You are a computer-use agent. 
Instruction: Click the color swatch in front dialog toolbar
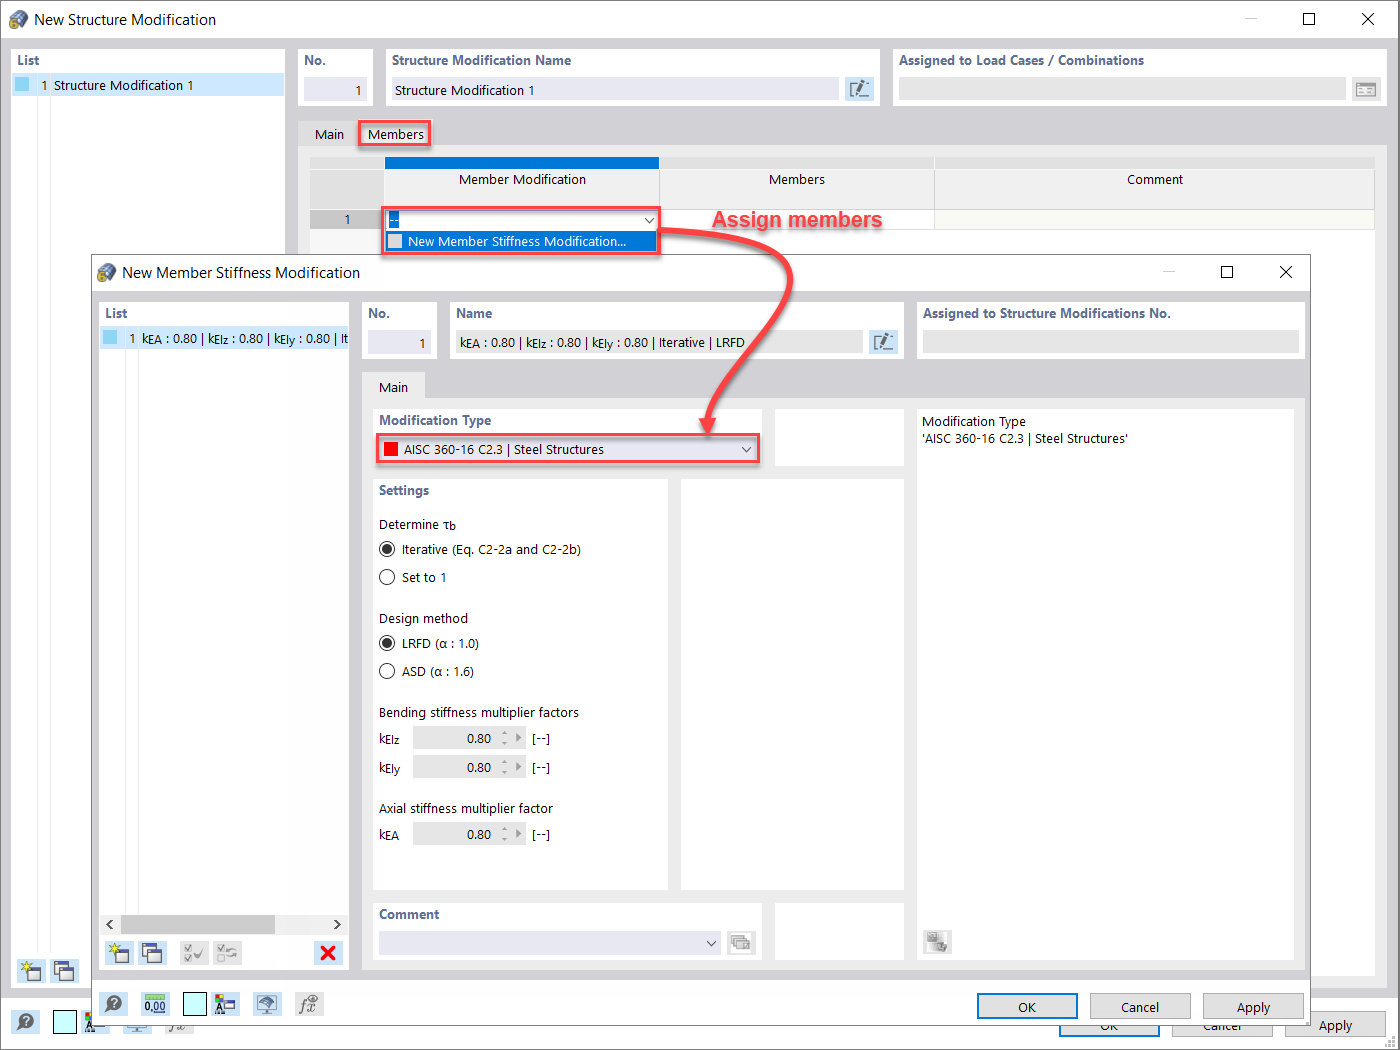(195, 1004)
